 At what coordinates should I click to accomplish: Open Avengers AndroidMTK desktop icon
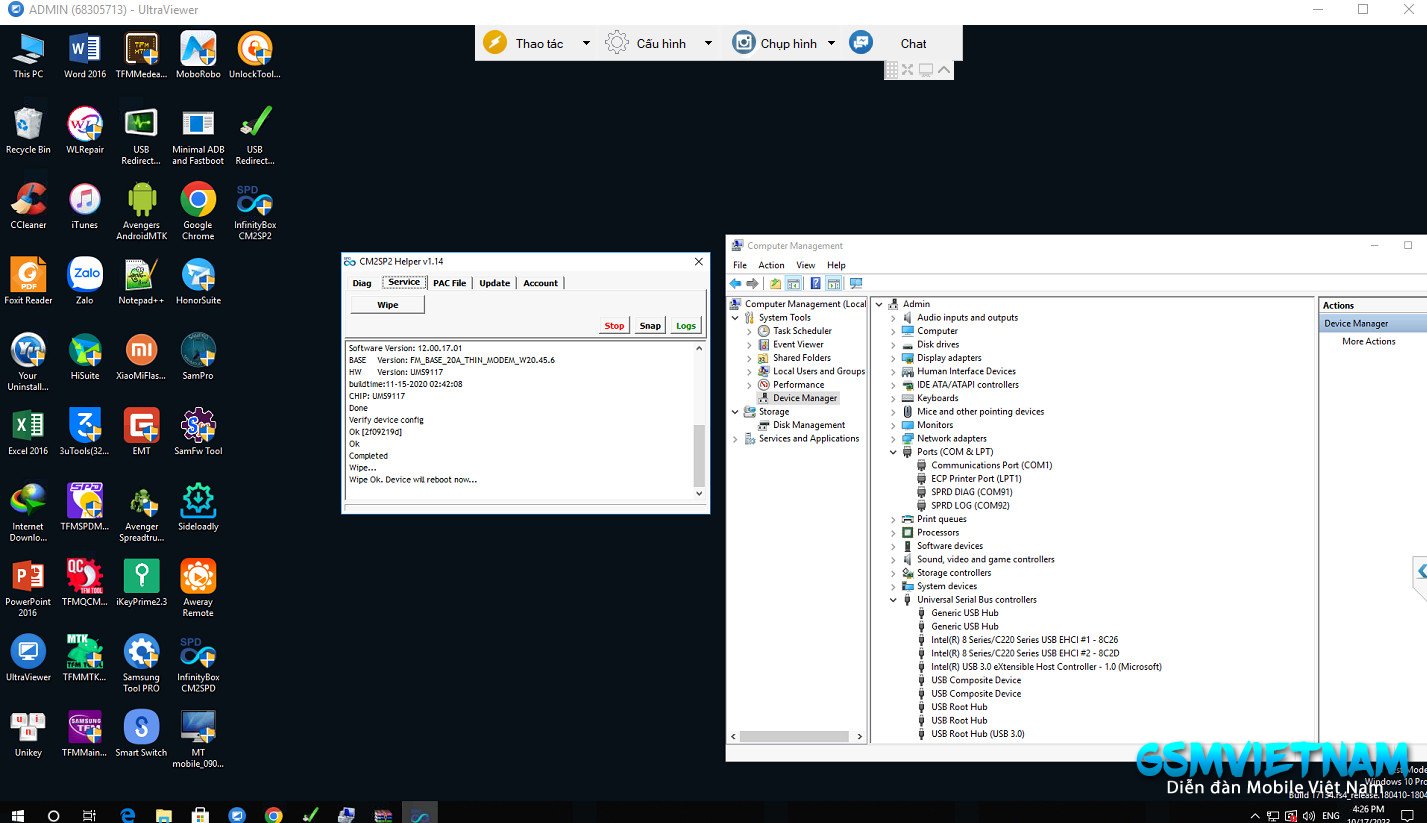coord(141,211)
